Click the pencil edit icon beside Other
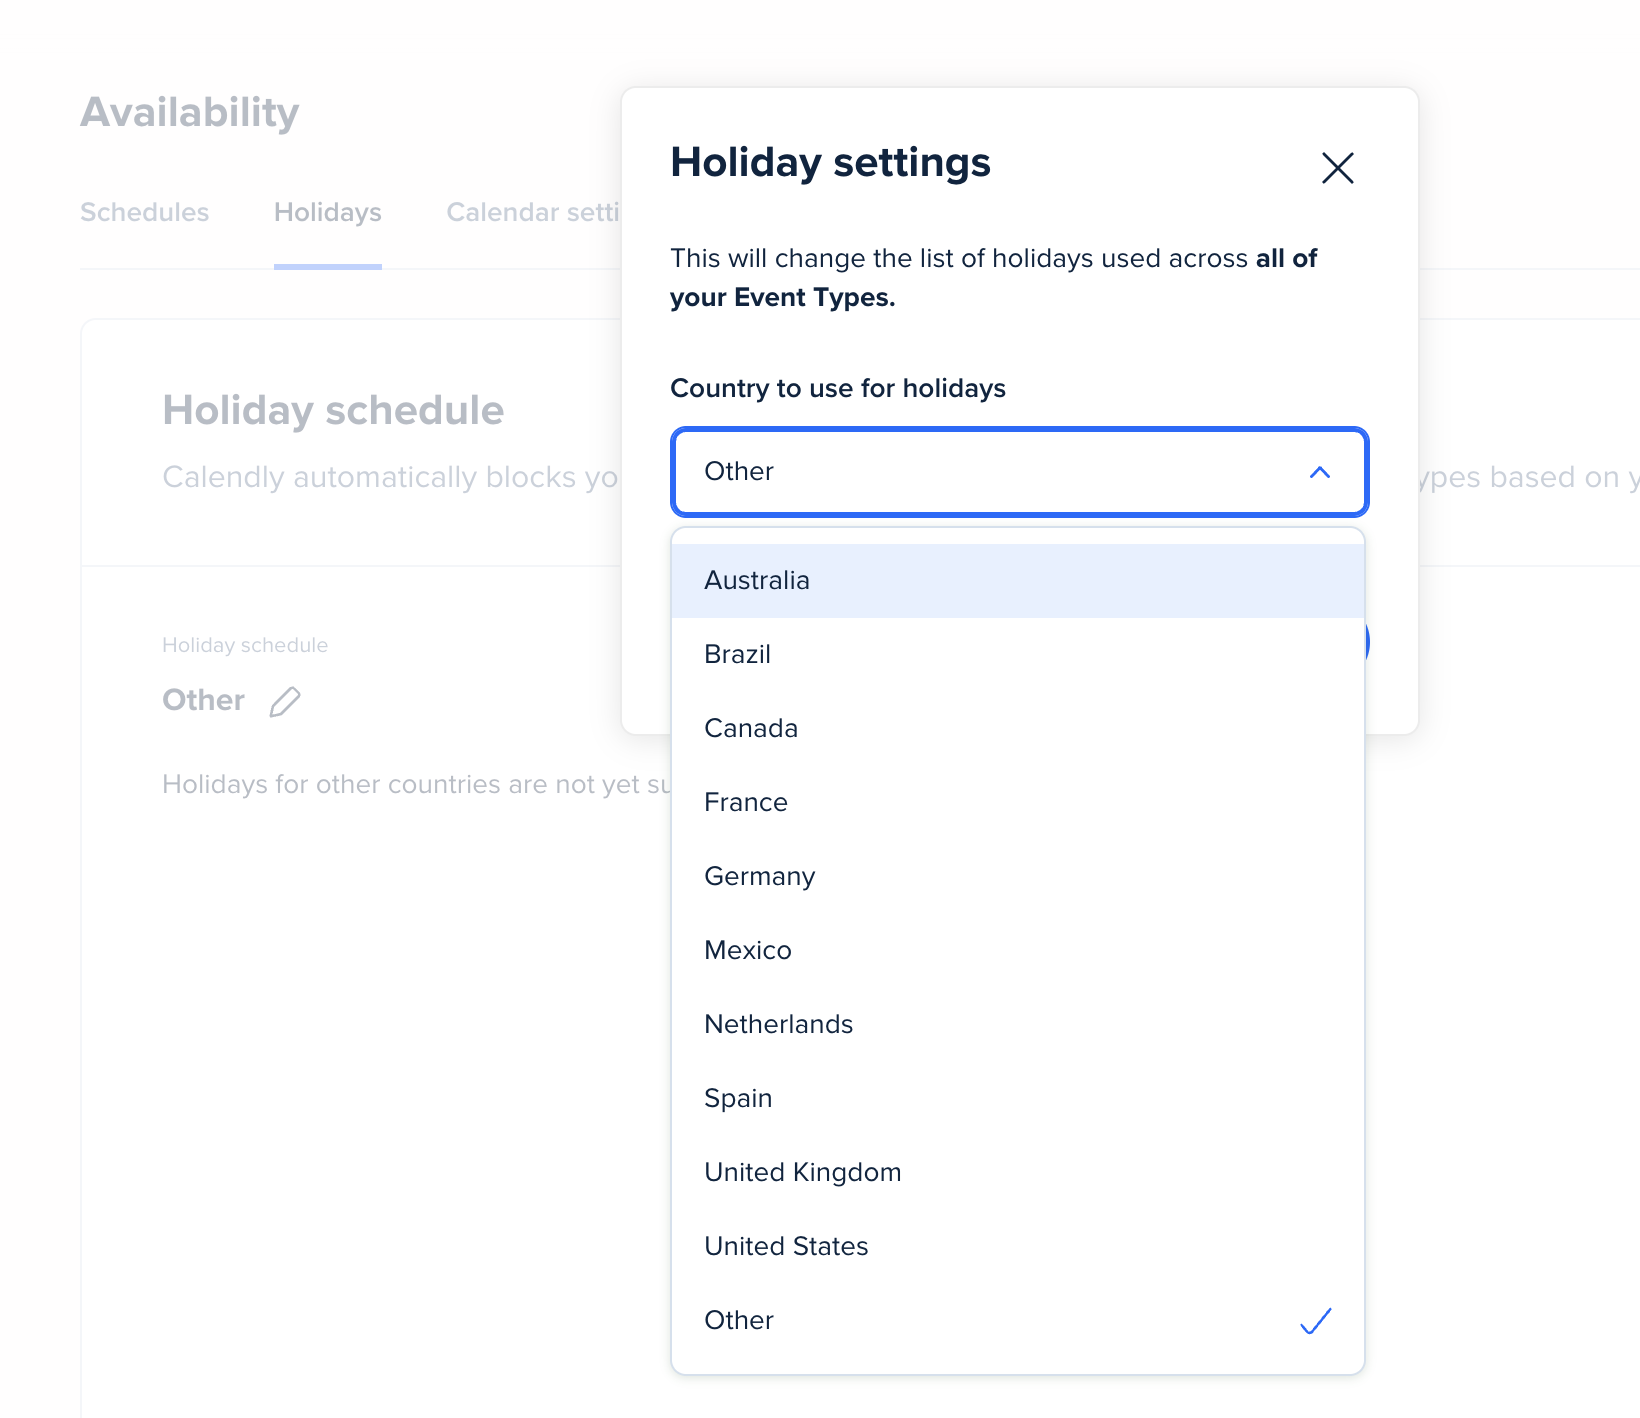 click(x=285, y=702)
